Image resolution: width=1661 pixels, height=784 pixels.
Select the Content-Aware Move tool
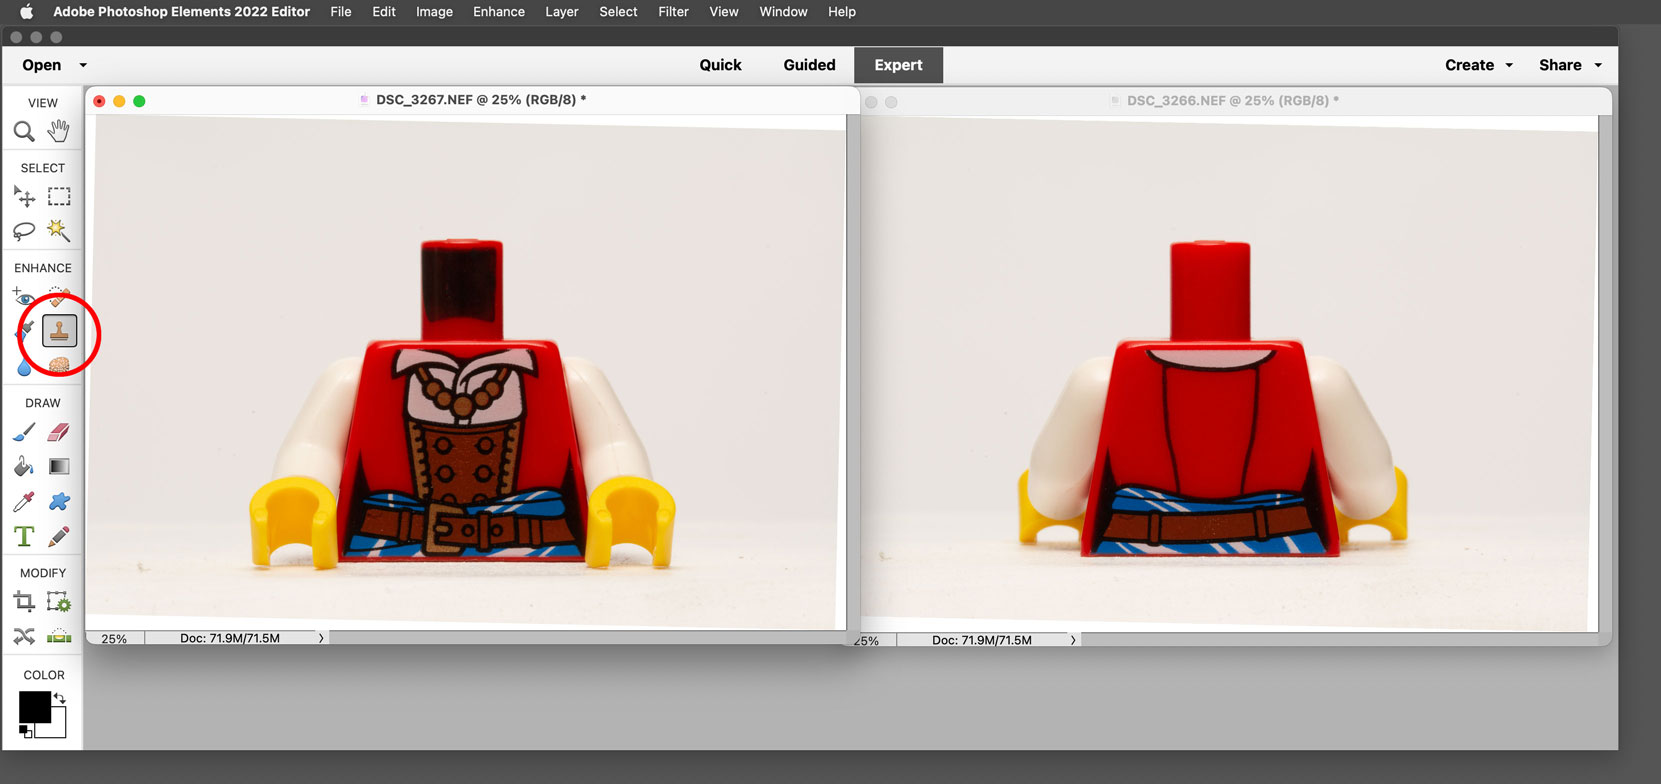[x=24, y=637]
